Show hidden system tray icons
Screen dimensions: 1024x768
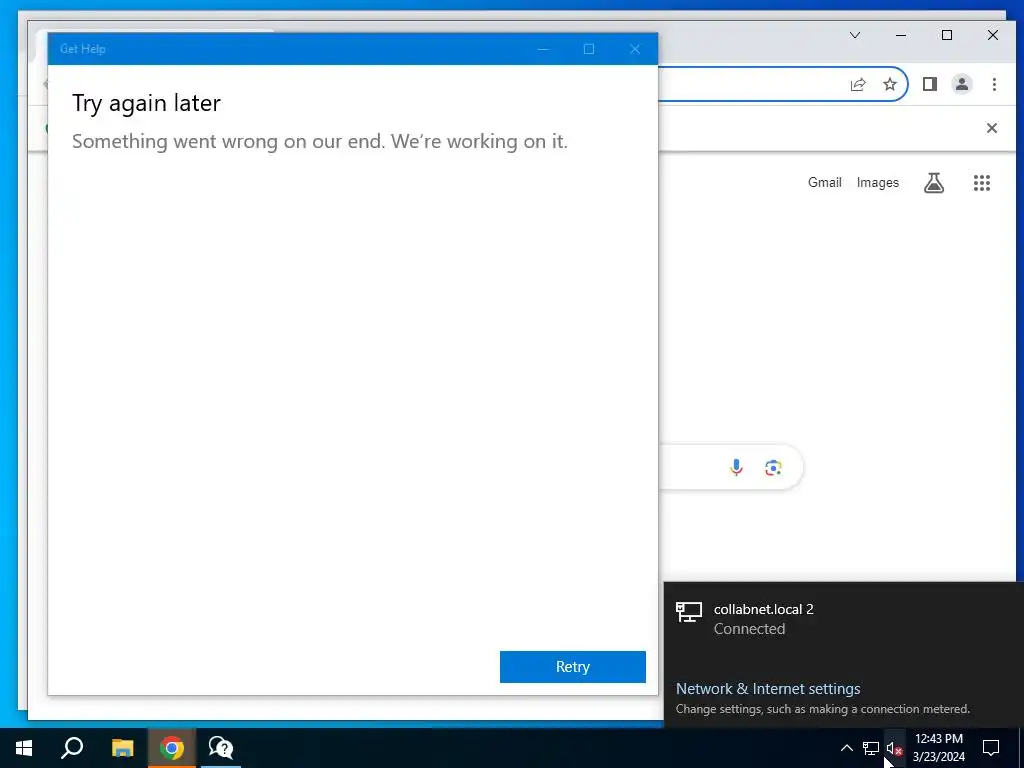point(846,748)
